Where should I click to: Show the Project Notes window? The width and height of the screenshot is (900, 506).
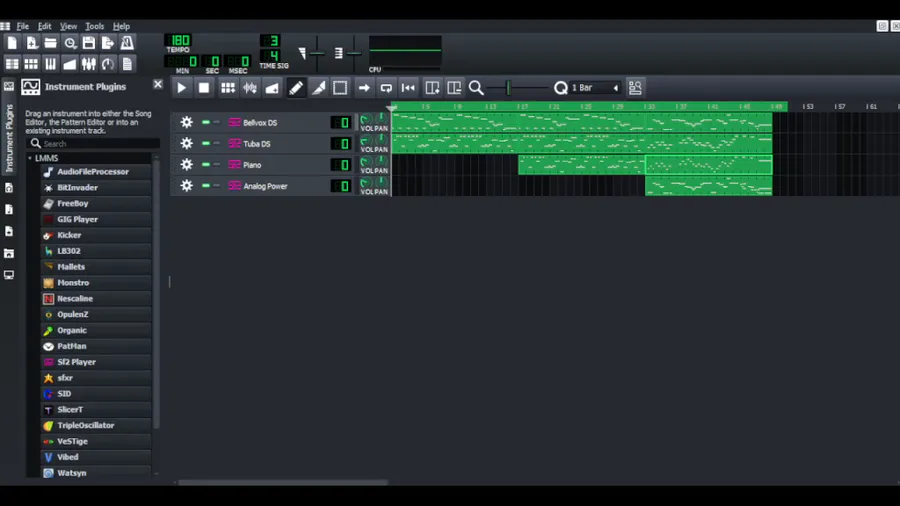coord(127,64)
